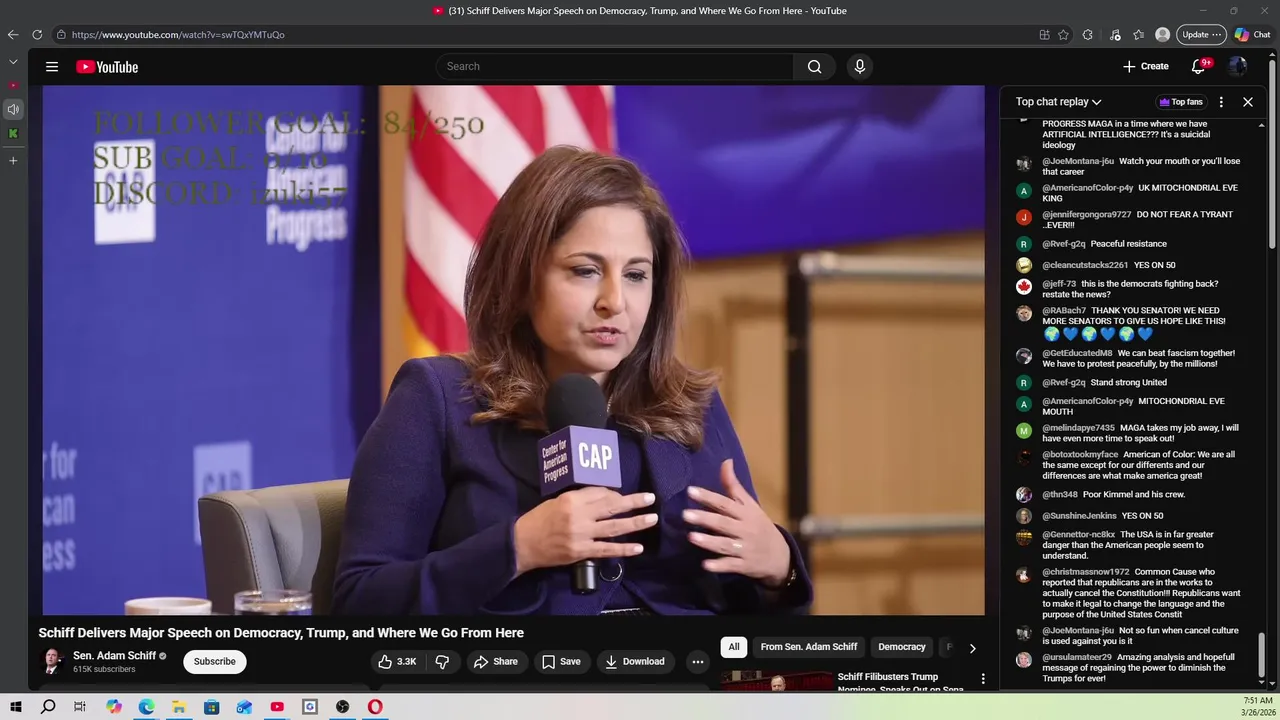Open Task View on the taskbar
The width and height of the screenshot is (1280, 720).
tap(80, 707)
